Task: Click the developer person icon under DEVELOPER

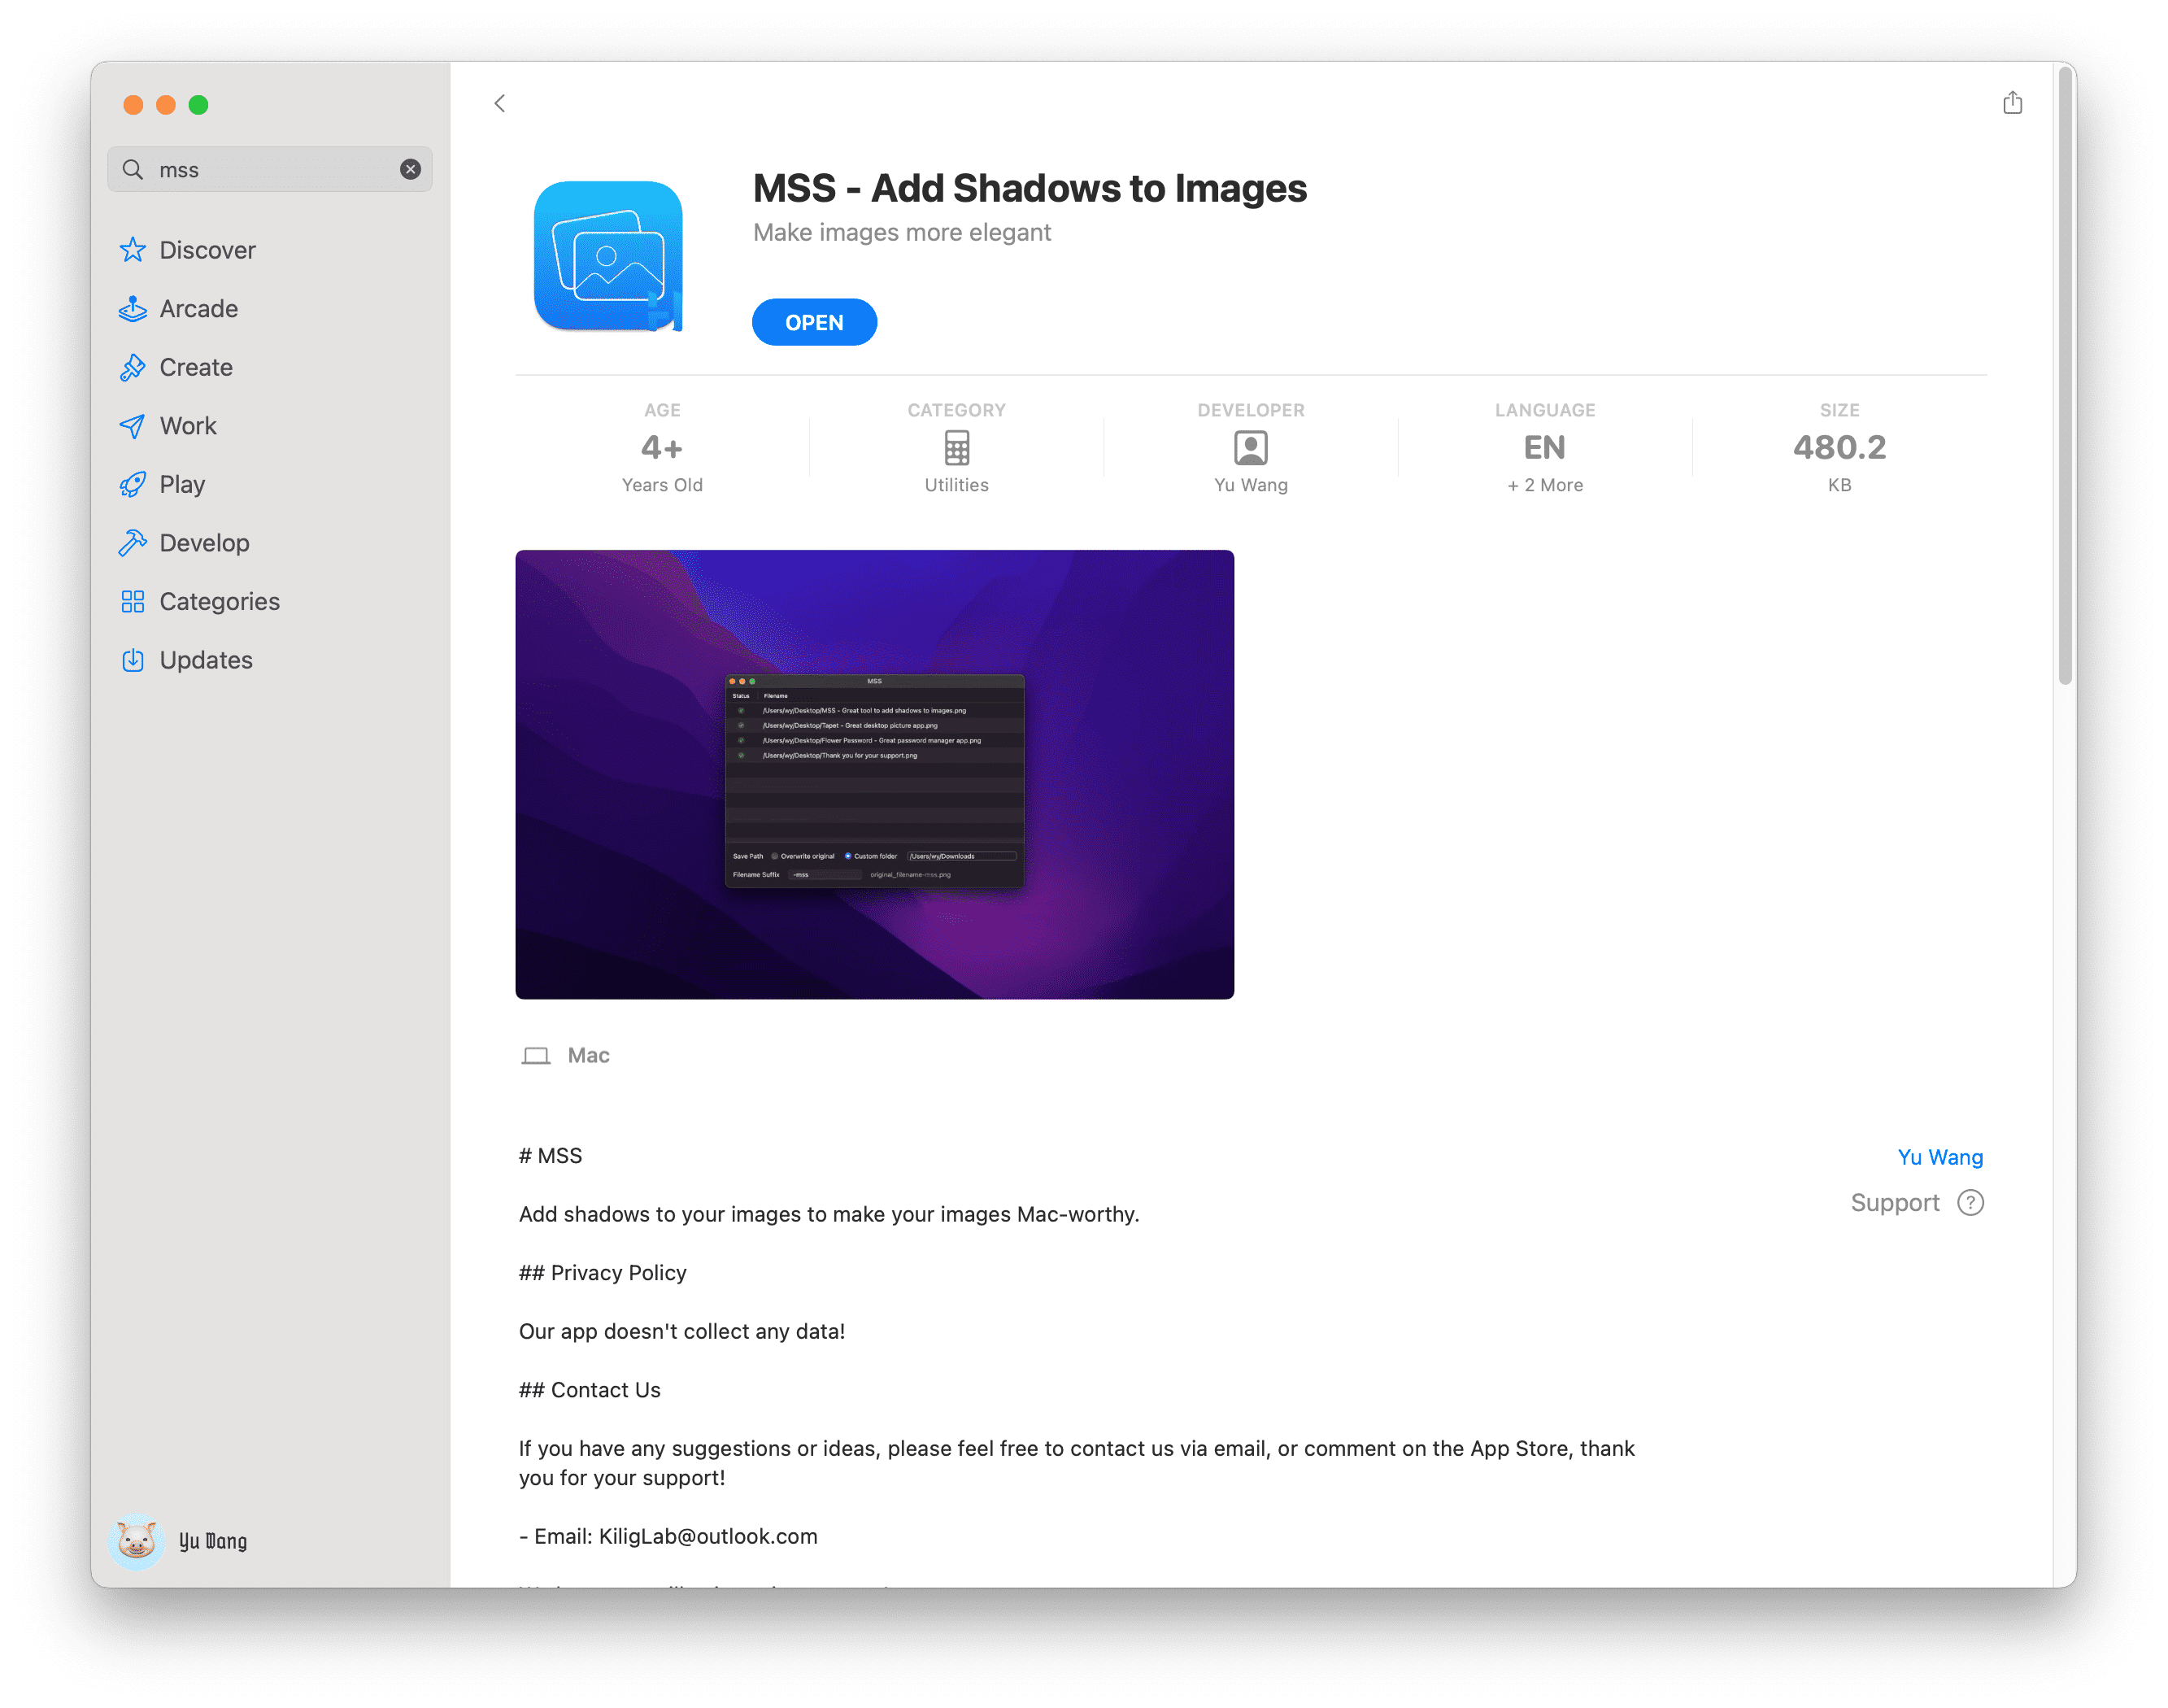Action: [x=1250, y=448]
